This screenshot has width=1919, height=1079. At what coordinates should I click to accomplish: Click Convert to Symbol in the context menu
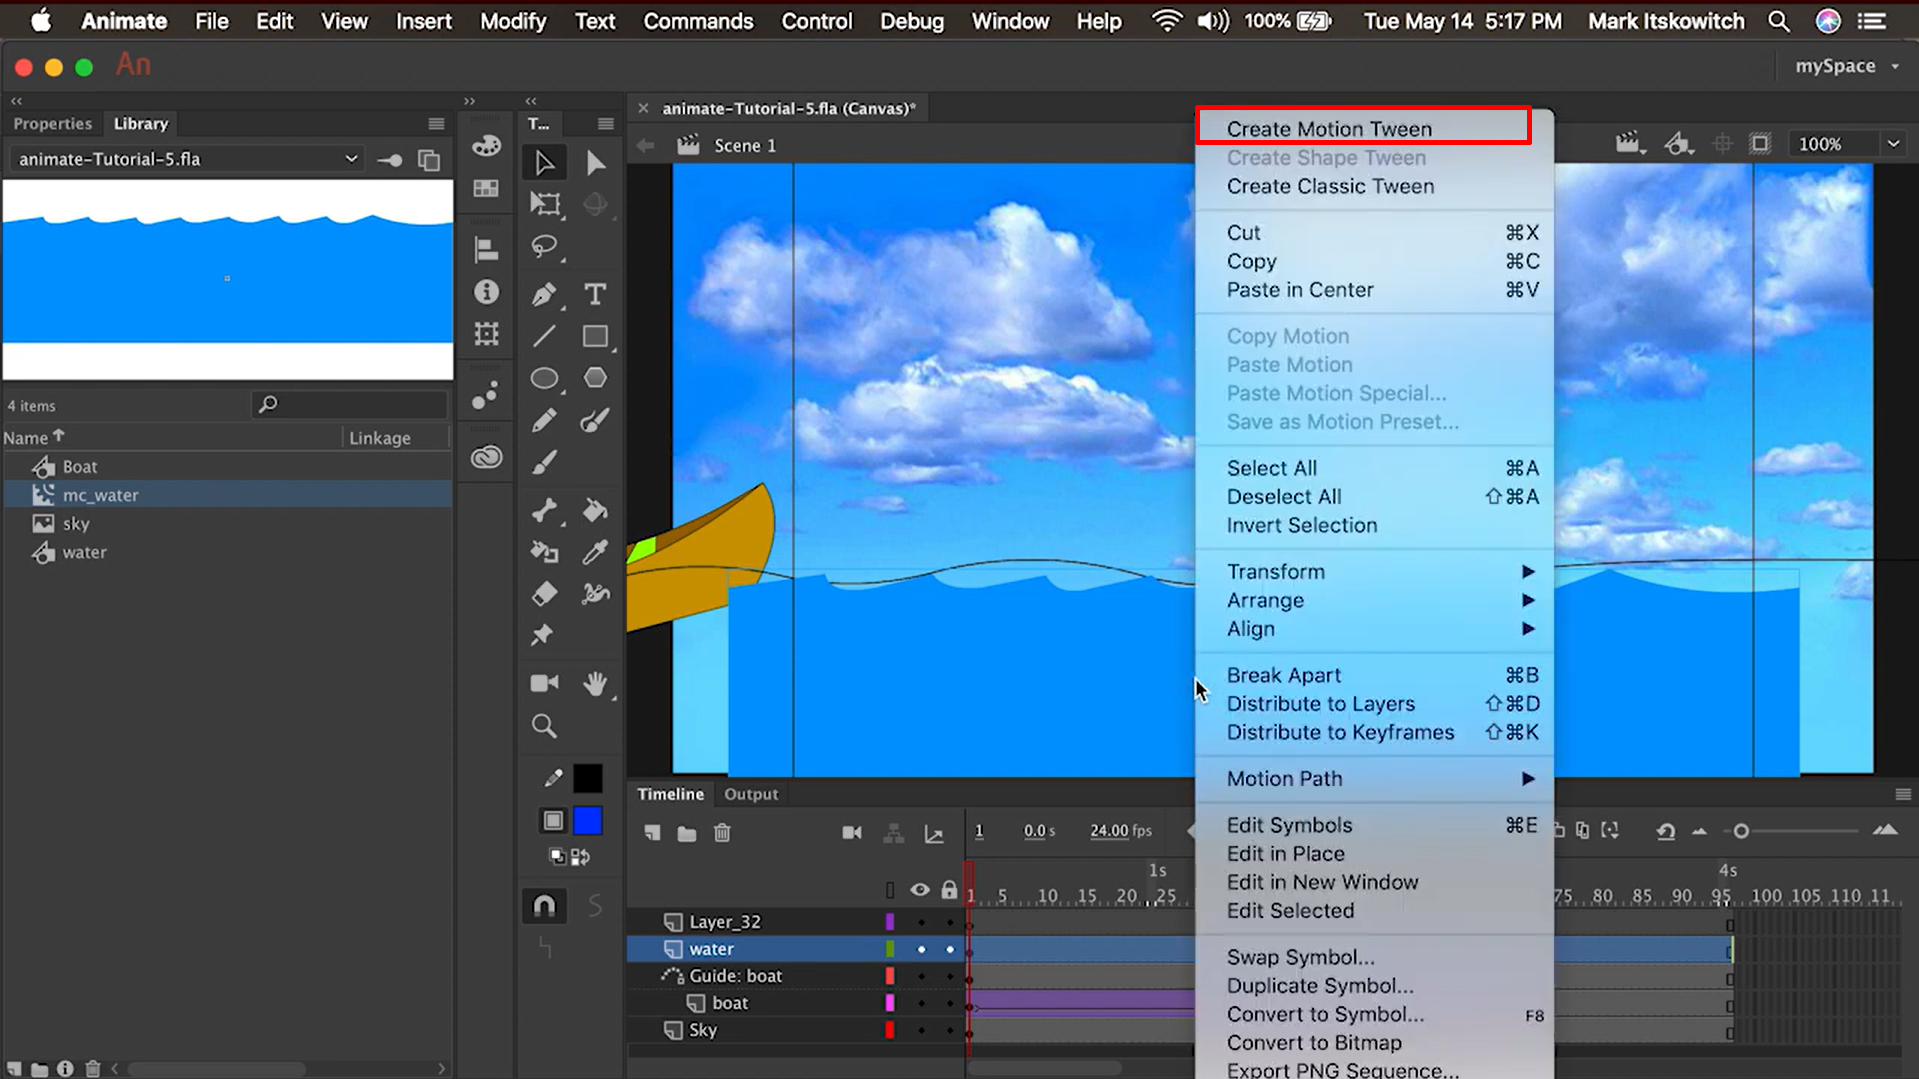coord(1325,1014)
